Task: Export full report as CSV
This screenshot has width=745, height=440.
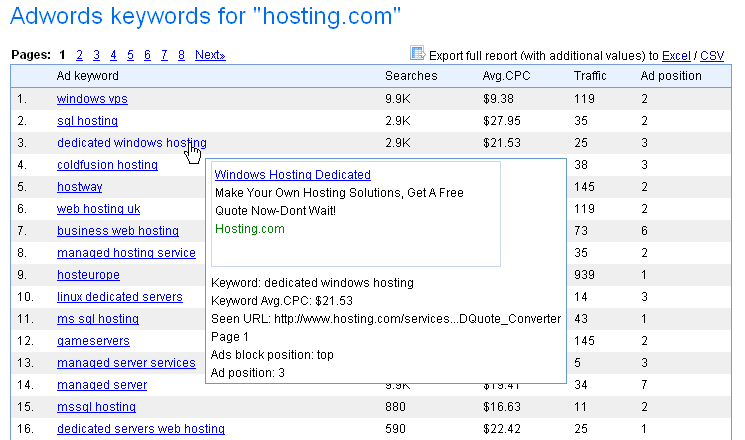Action: point(712,56)
